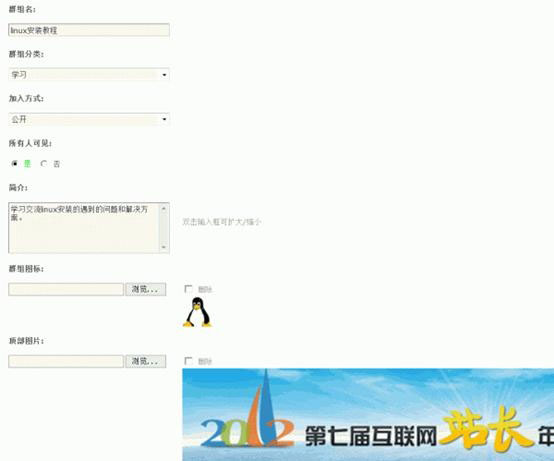Click the 顶部图片 file path field
Image resolution: width=554 pixels, height=461 pixels.
point(66,361)
